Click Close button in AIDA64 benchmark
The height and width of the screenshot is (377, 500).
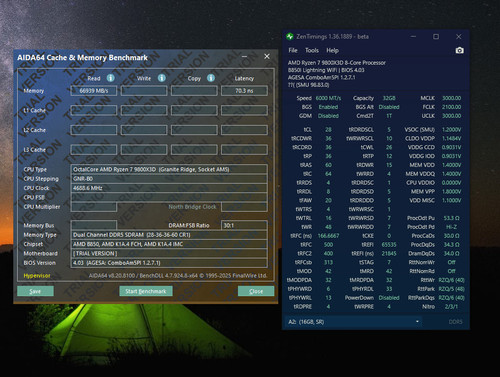(x=256, y=291)
